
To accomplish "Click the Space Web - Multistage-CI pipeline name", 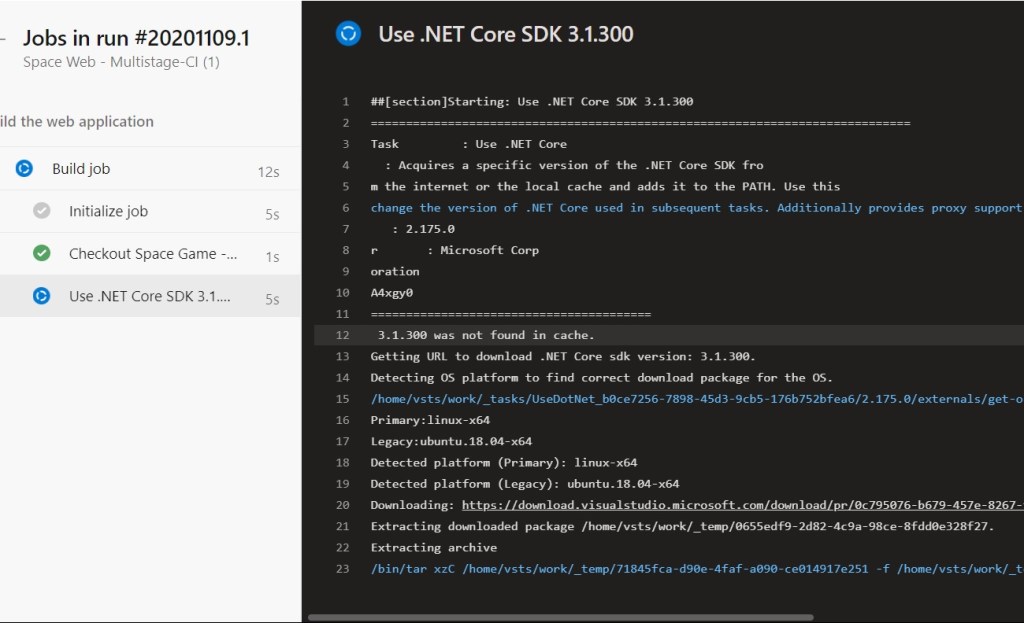I will click(x=121, y=62).
